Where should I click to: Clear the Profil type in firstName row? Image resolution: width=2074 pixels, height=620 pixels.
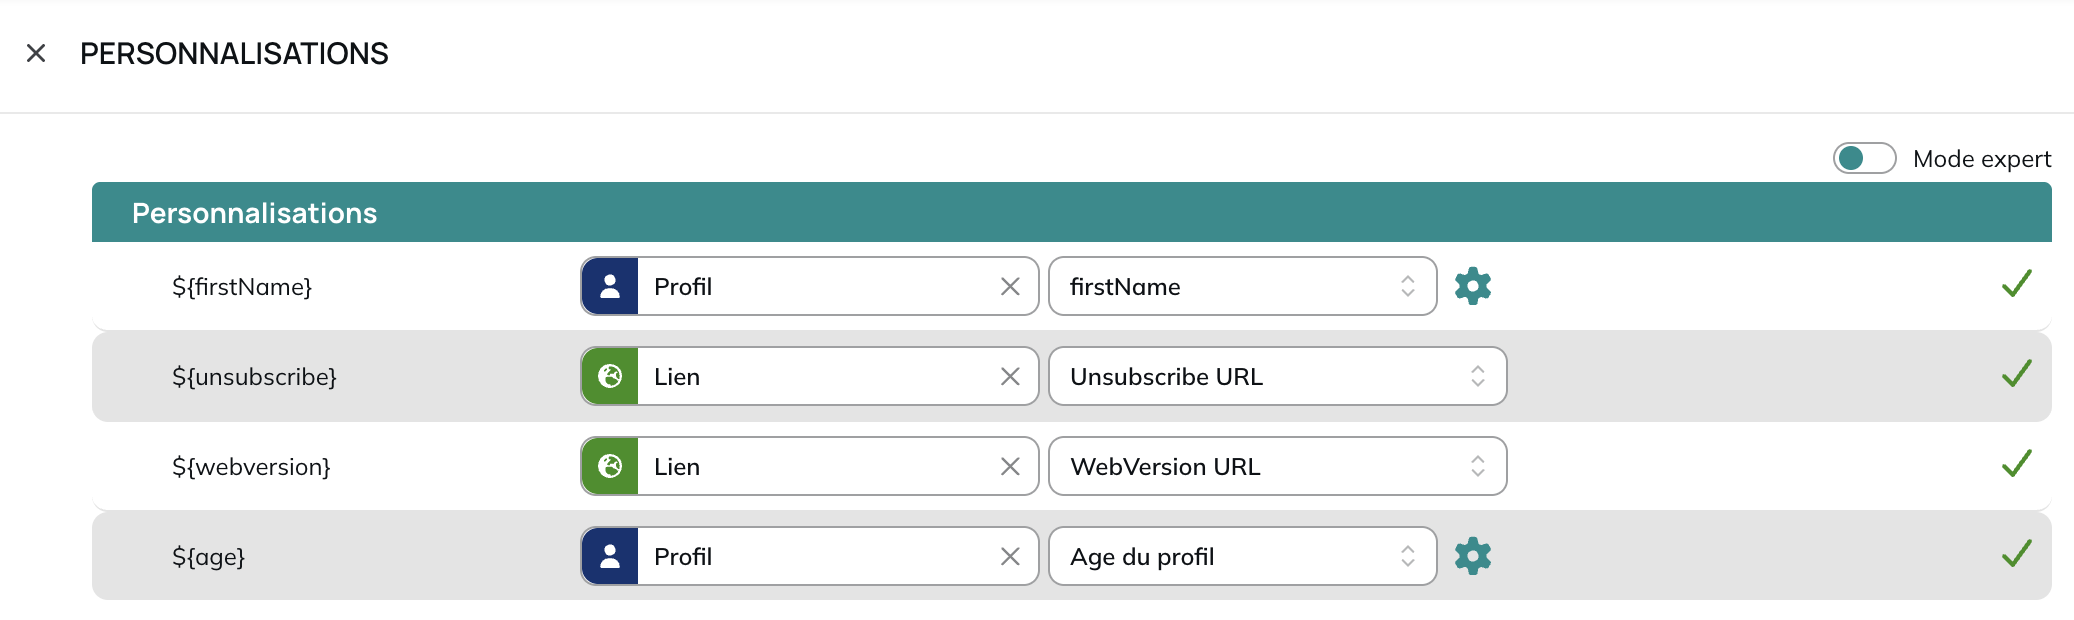click(x=1010, y=287)
